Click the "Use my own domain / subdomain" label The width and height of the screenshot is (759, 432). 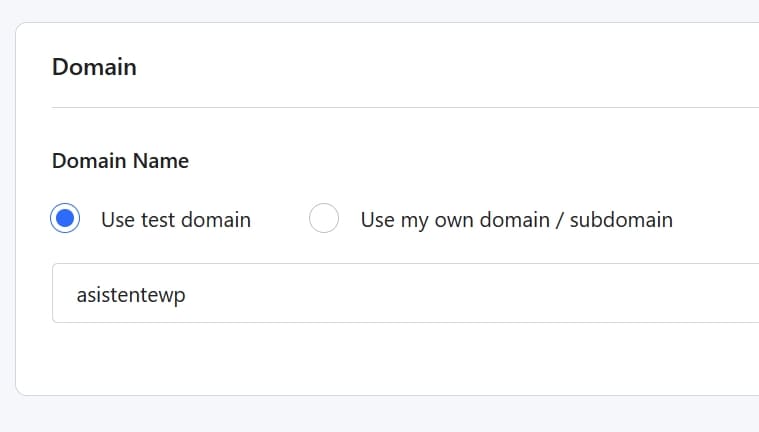pyautogui.click(x=516, y=219)
